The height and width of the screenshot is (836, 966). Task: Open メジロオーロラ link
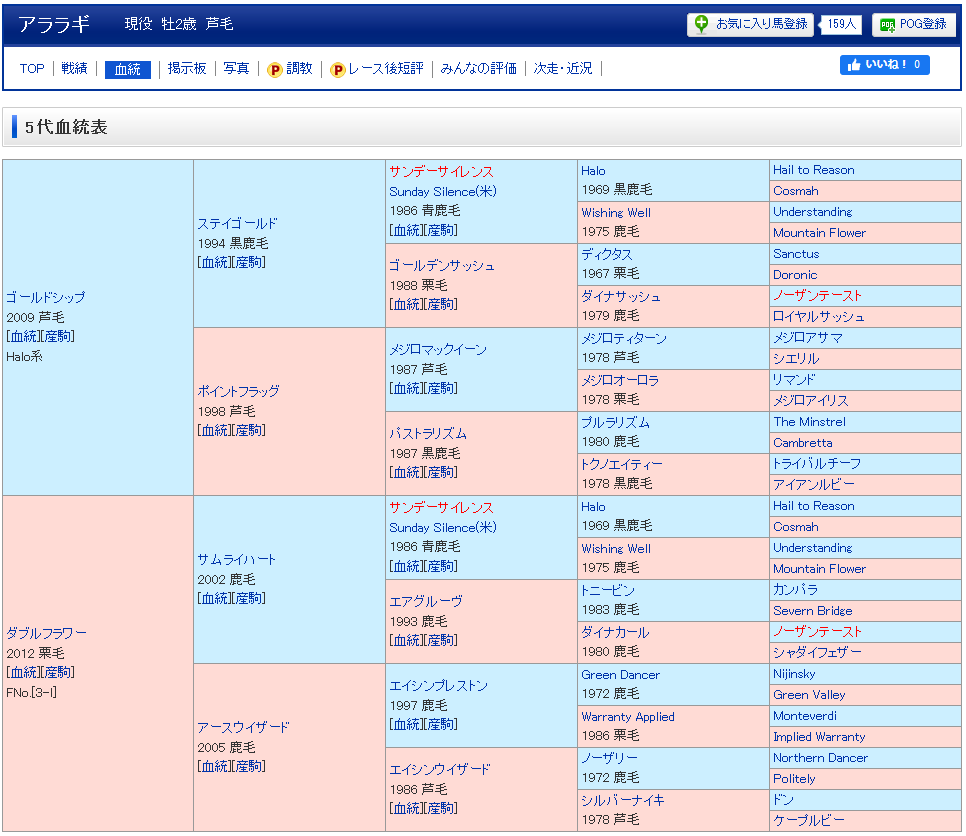point(620,380)
